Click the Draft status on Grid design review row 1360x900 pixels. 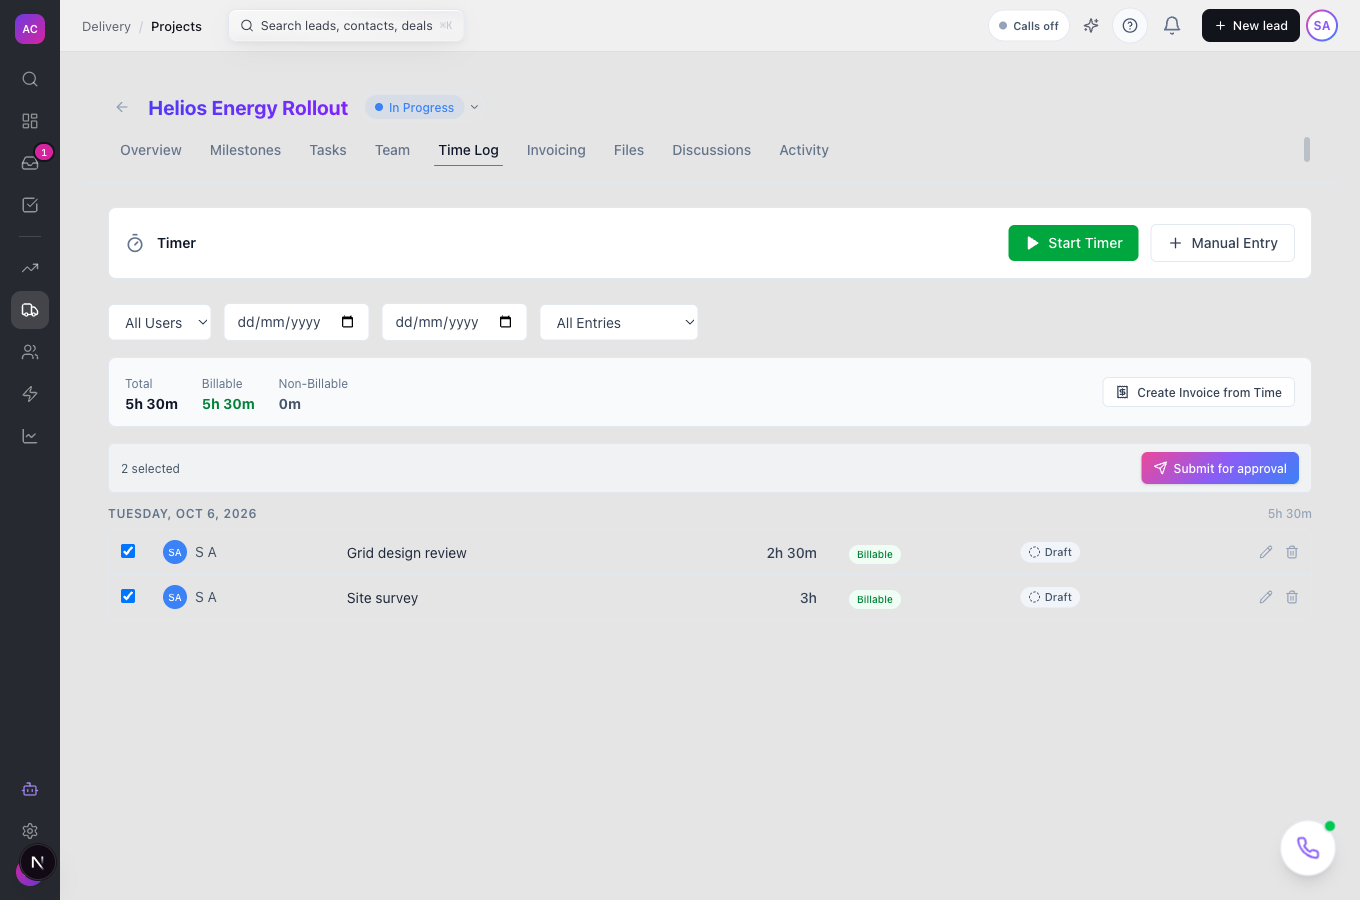coord(1050,552)
